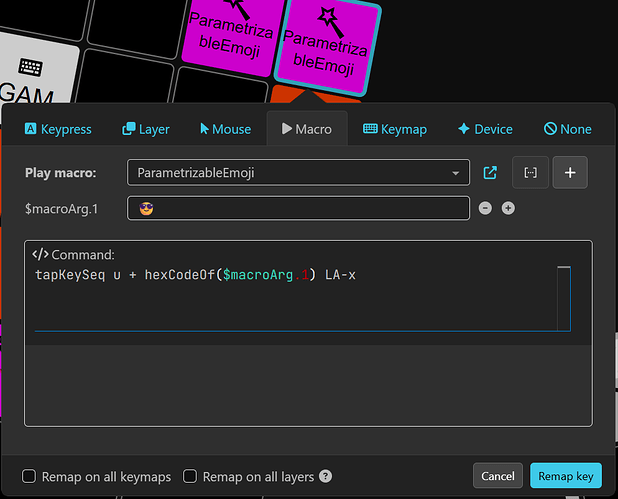The image size is (618, 499).
Task: Click the plus button to add new macro
Action: tap(570, 173)
